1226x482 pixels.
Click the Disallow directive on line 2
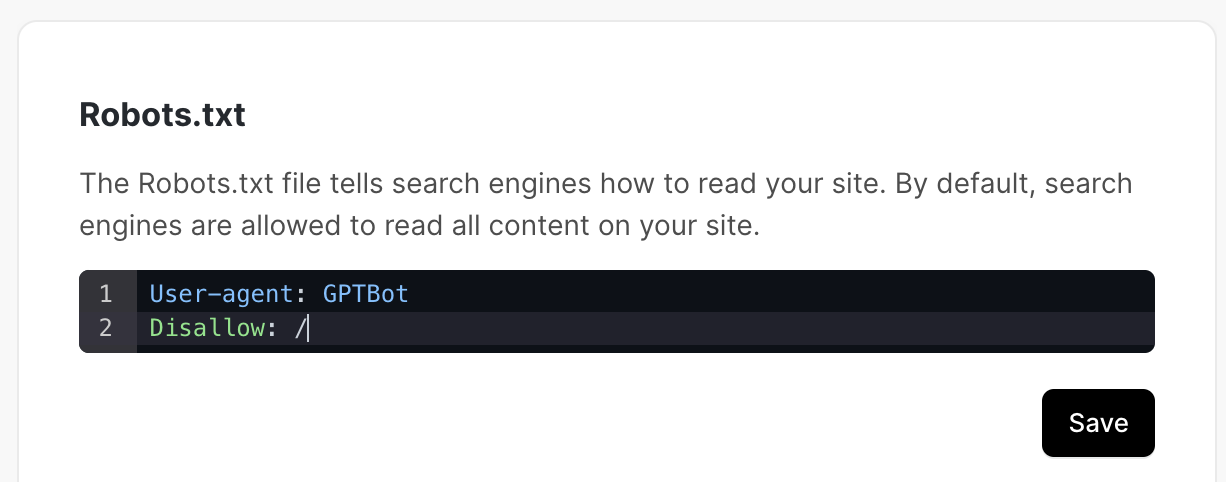[206, 328]
